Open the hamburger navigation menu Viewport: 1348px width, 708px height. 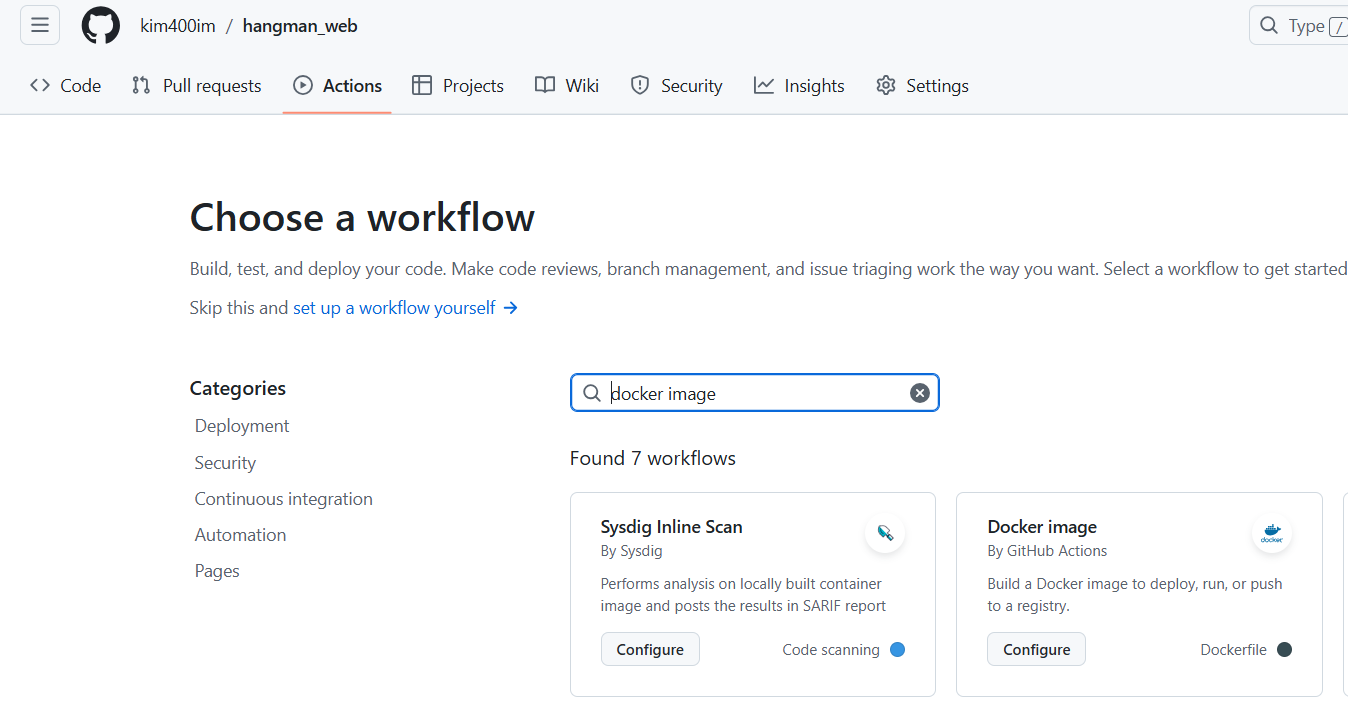(40, 25)
